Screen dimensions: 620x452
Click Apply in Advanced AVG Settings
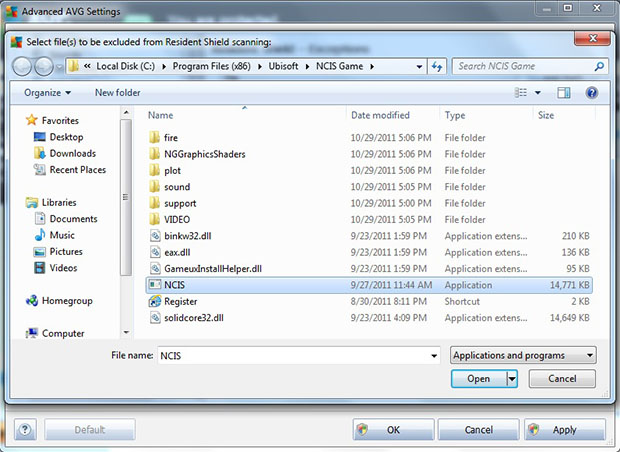[565, 429]
